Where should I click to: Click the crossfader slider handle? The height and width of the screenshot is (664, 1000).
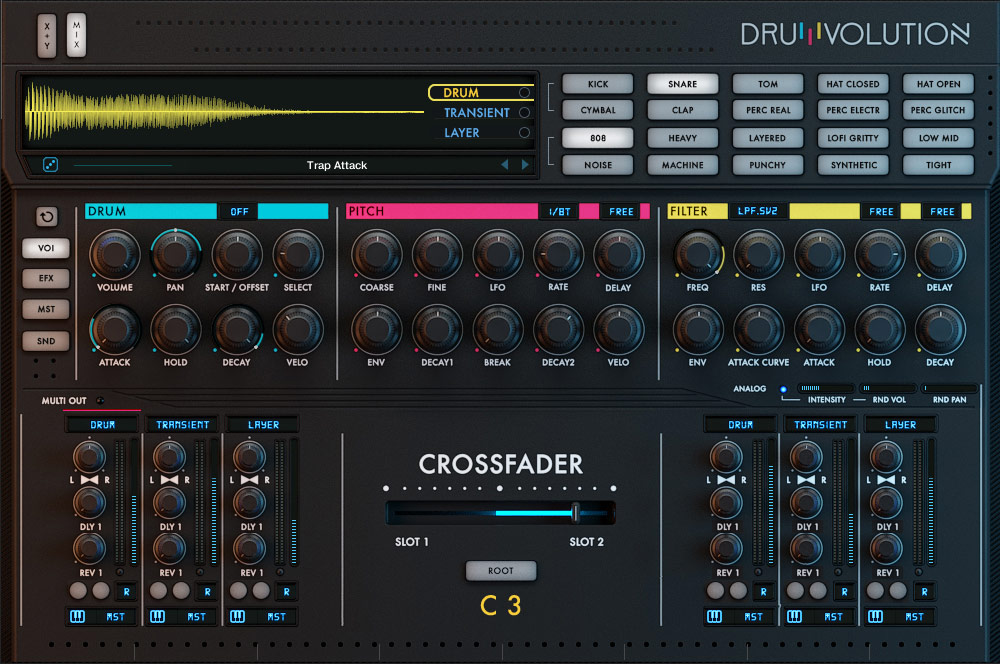pos(577,512)
